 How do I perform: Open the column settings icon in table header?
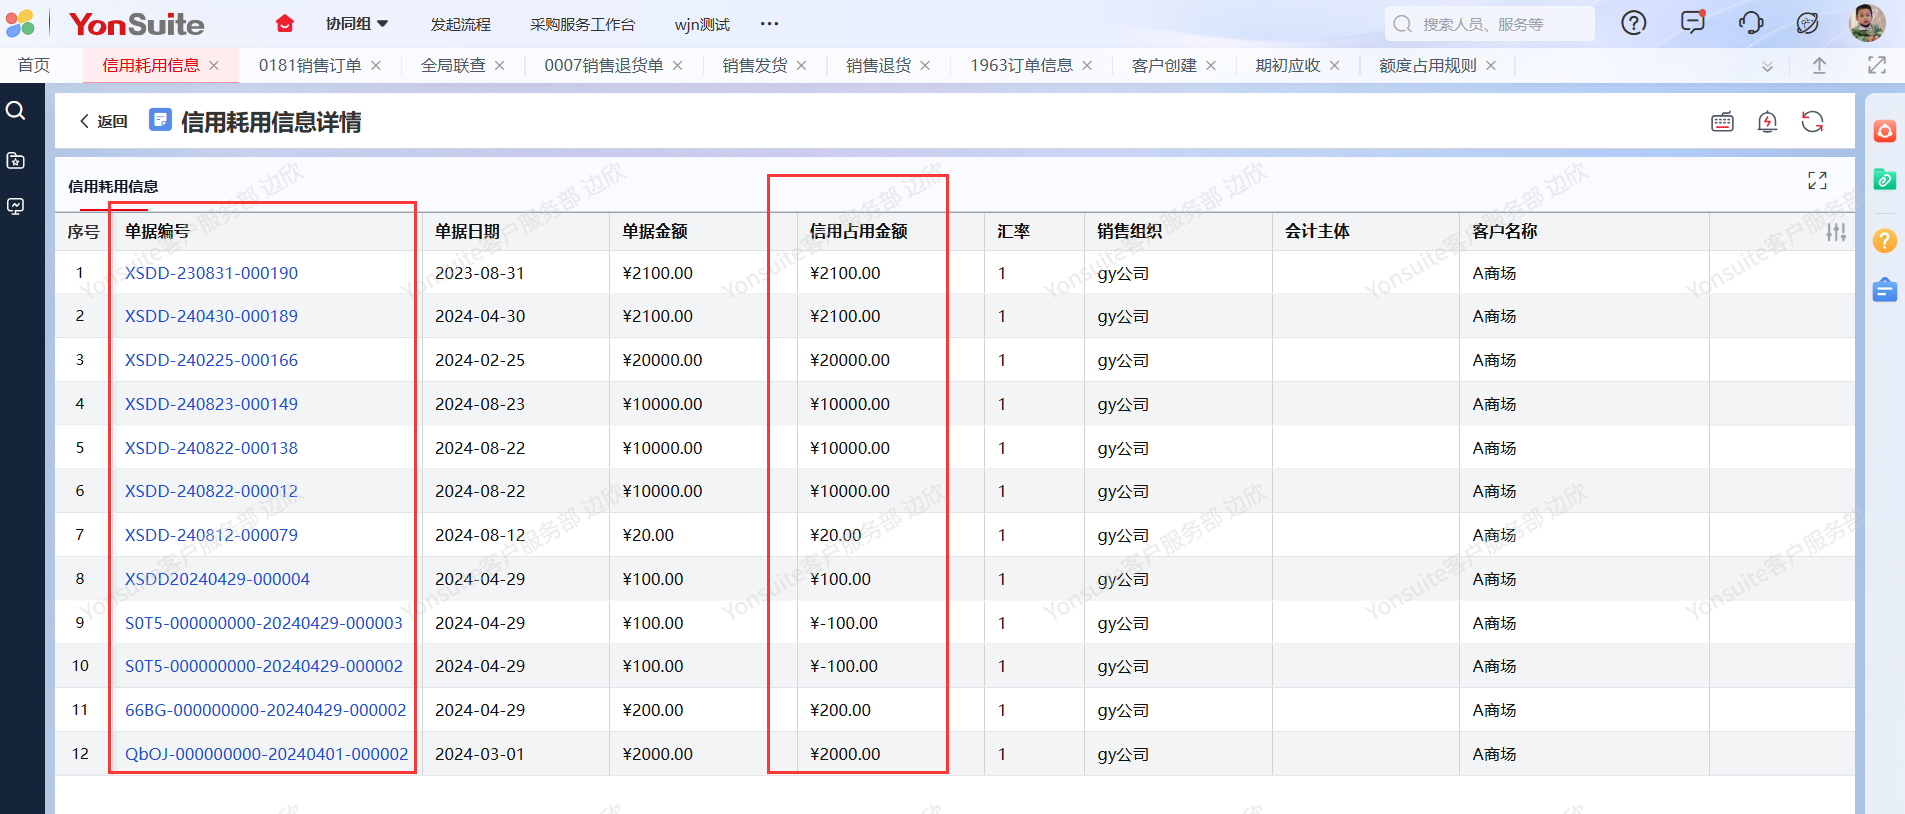[1836, 232]
